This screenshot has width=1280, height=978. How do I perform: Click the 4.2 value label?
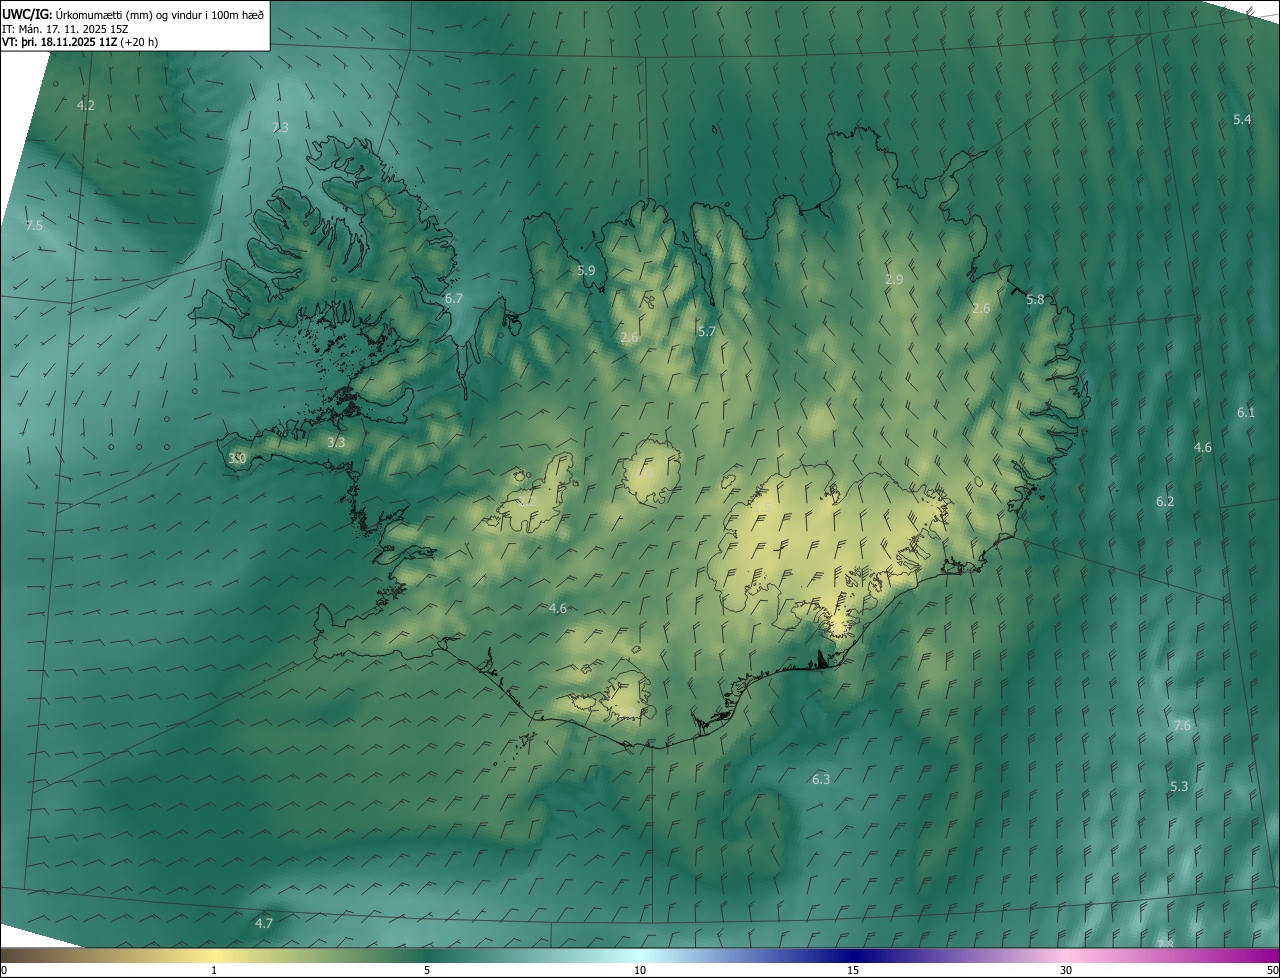pyautogui.click(x=86, y=105)
